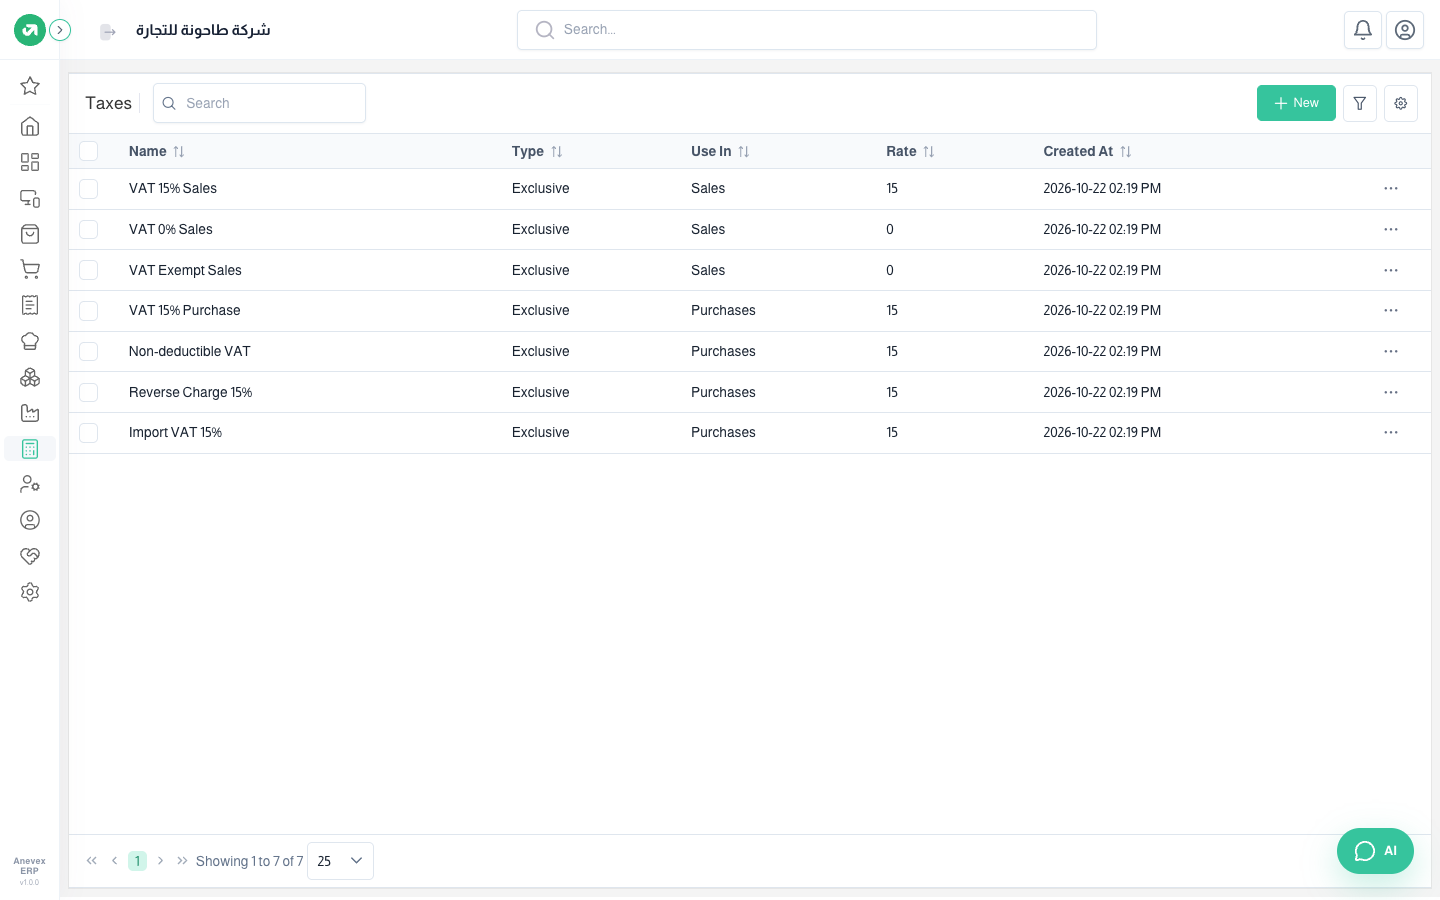Open the rows-per-page dropdown showing 25
1440x900 pixels.
(x=340, y=861)
